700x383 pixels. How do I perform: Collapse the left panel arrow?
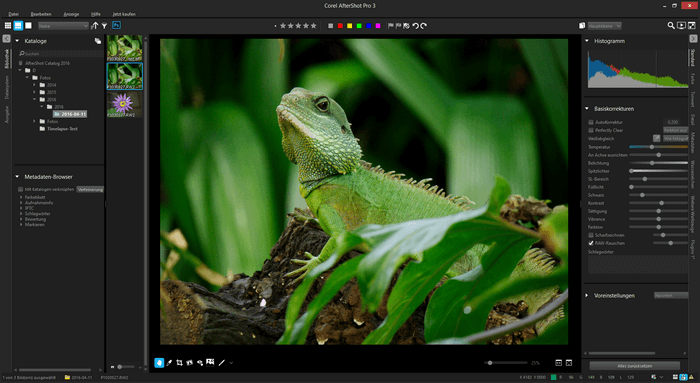[x=6, y=39]
